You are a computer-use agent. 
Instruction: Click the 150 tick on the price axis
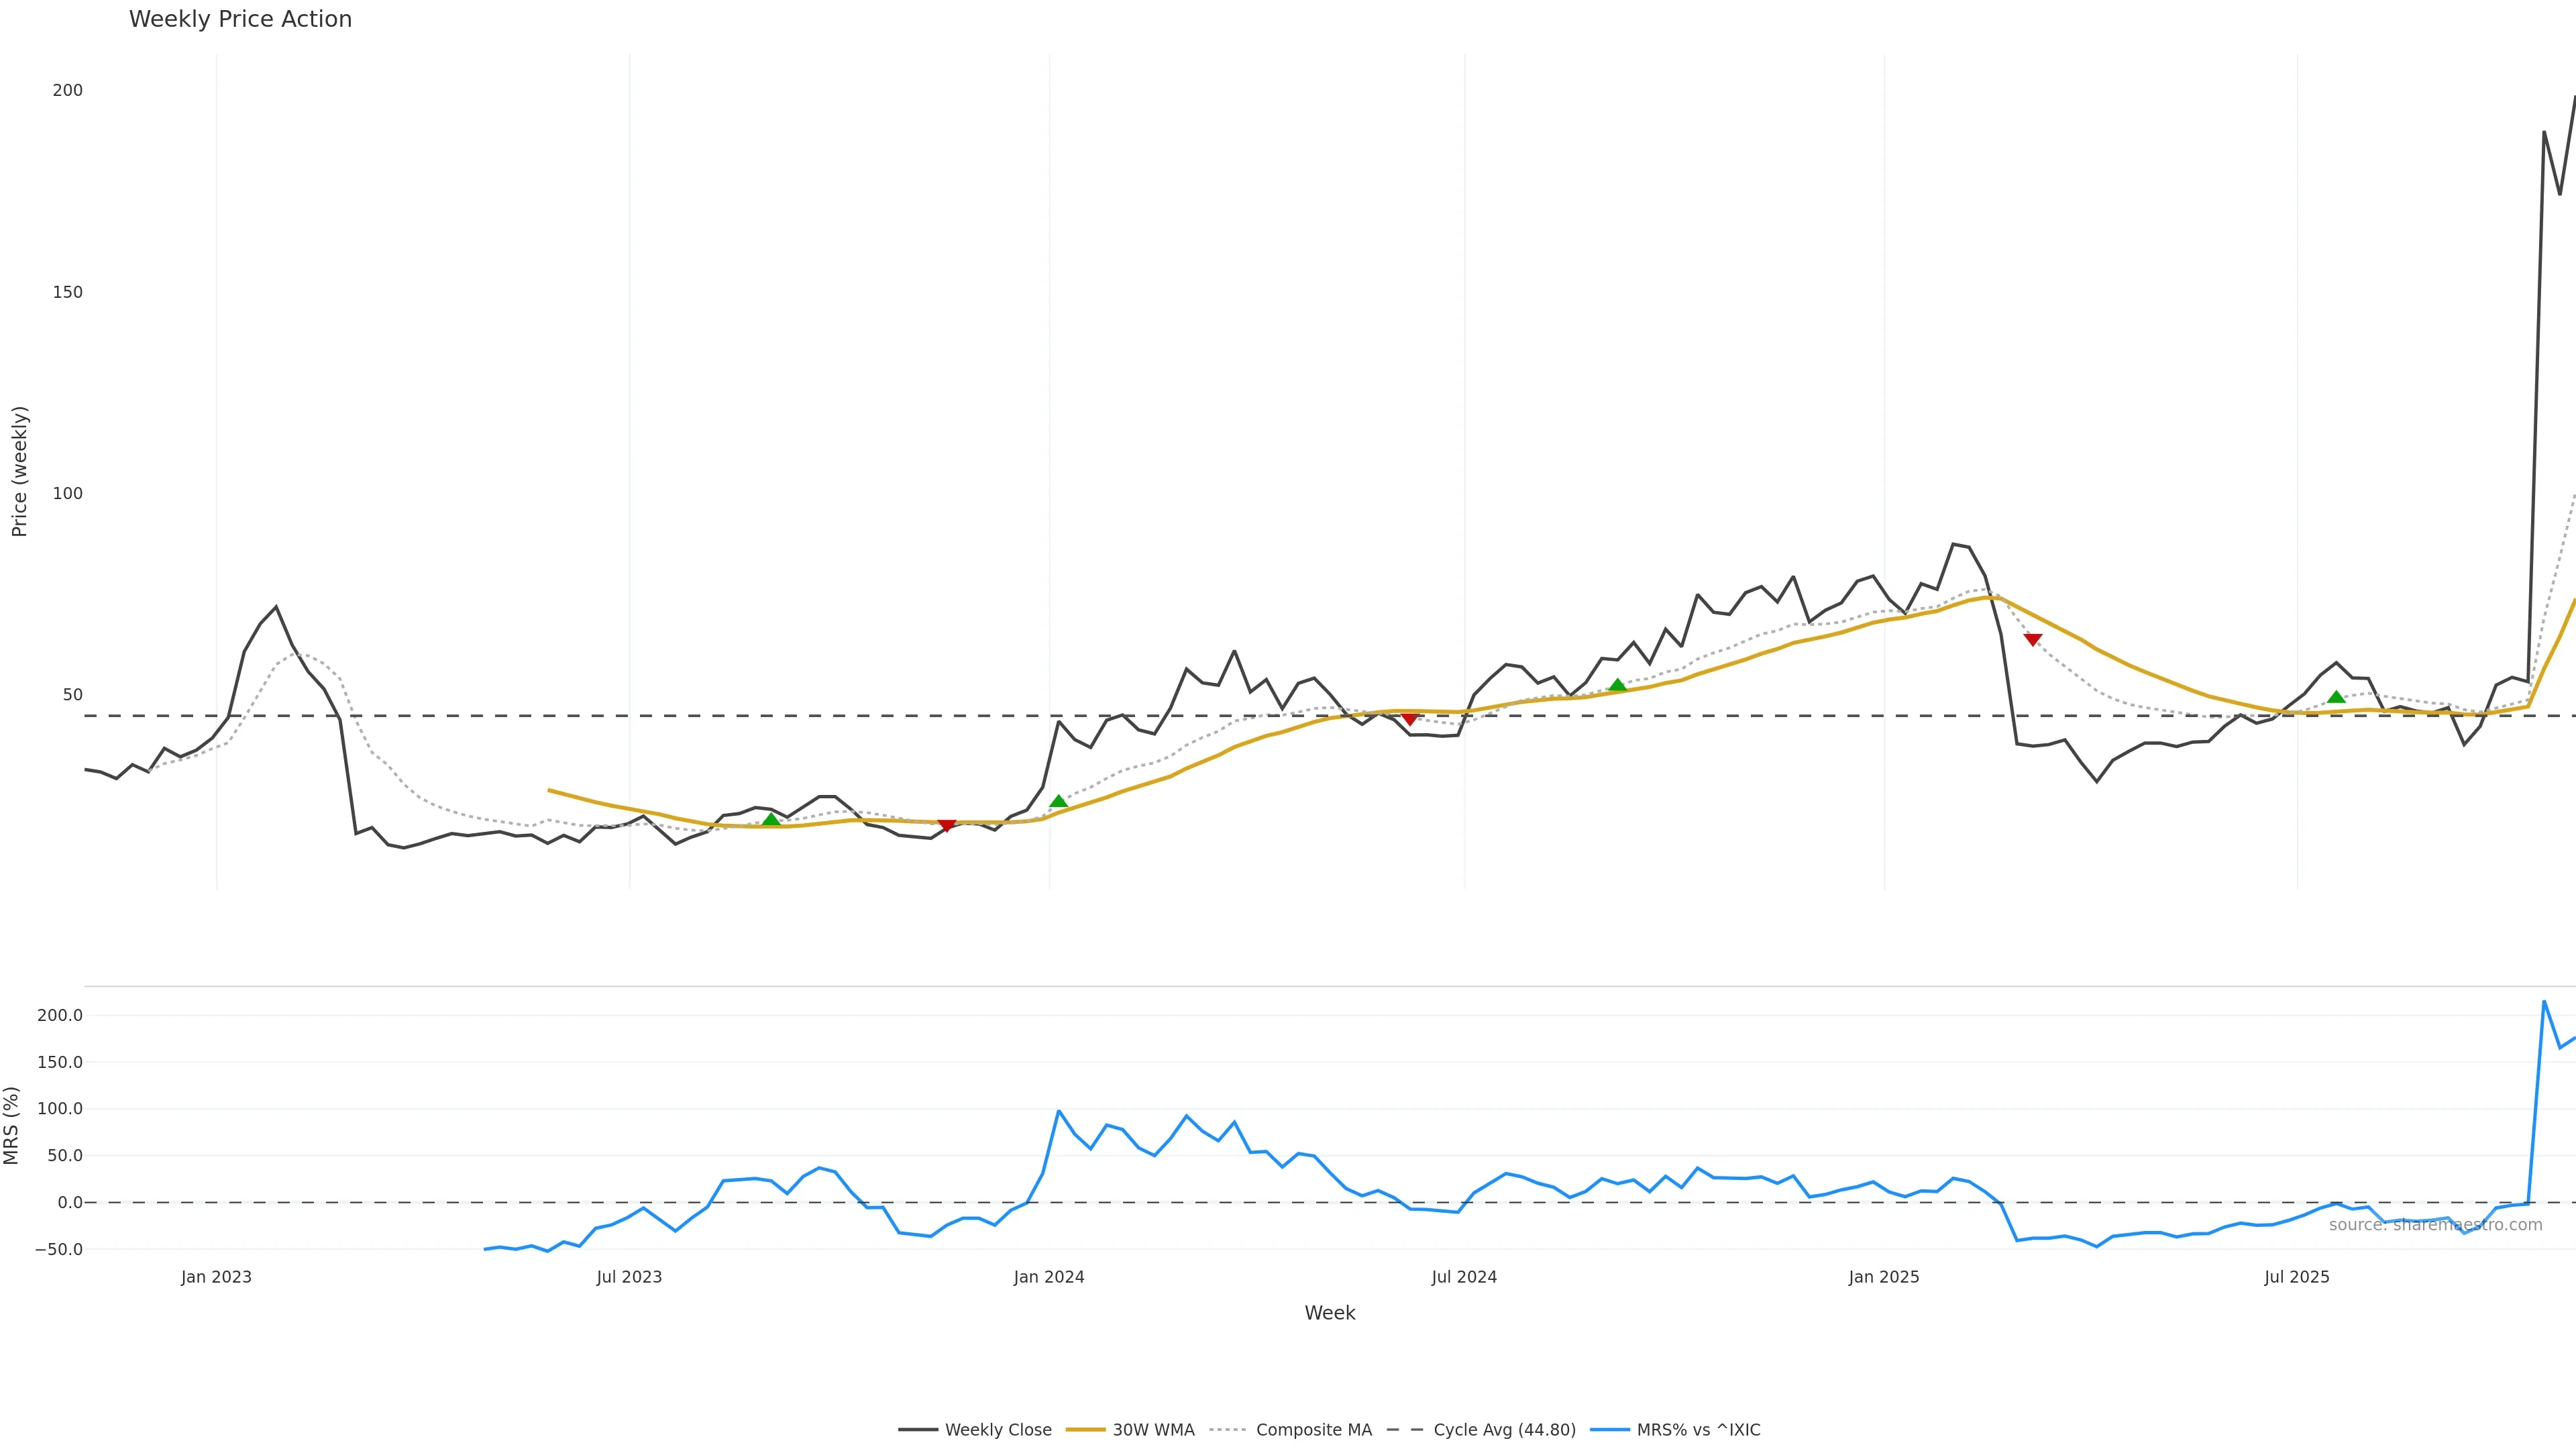68,292
